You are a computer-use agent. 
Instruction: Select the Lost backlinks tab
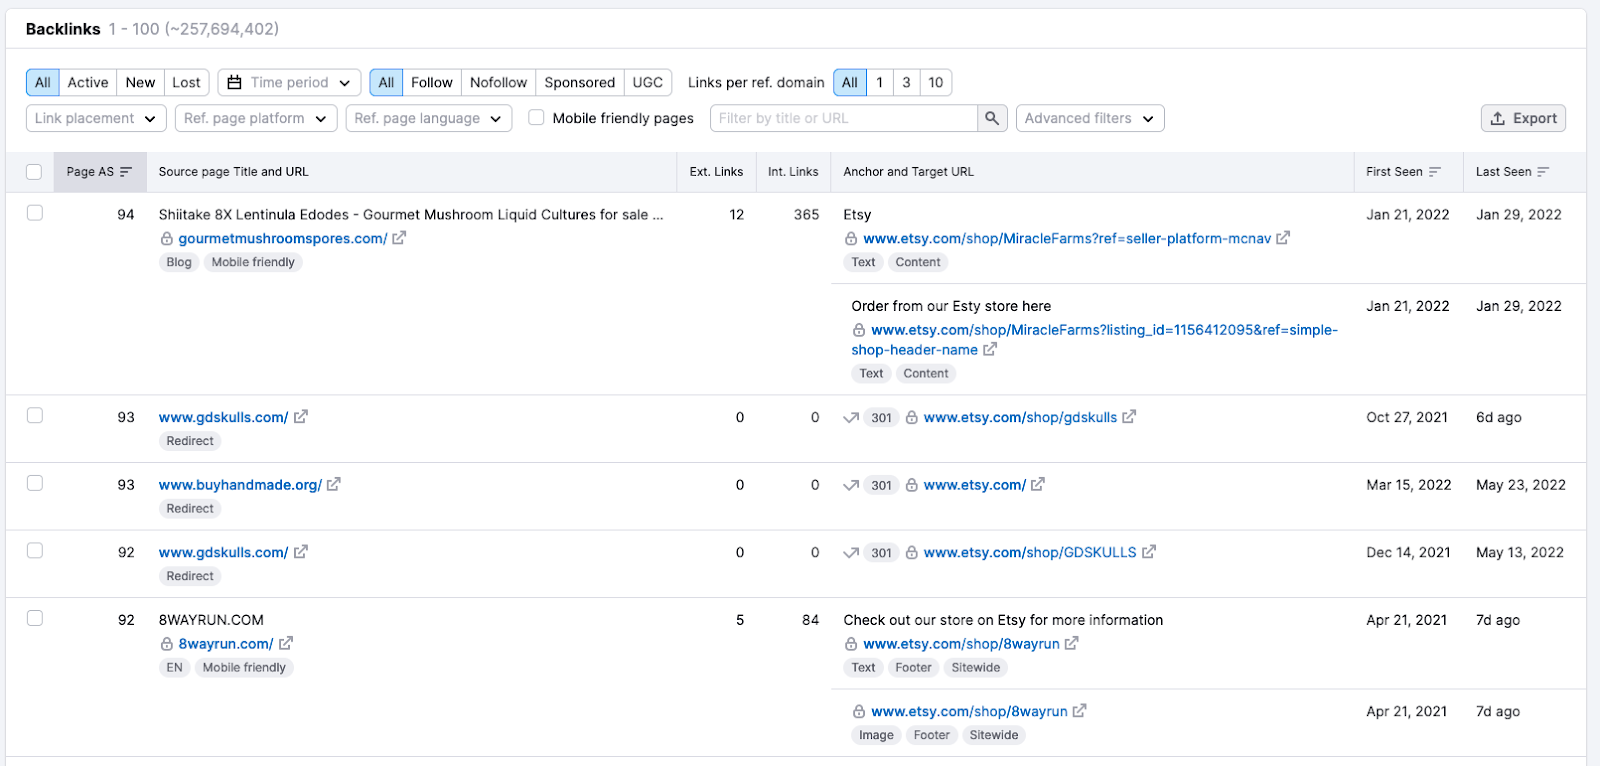tap(186, 82)
